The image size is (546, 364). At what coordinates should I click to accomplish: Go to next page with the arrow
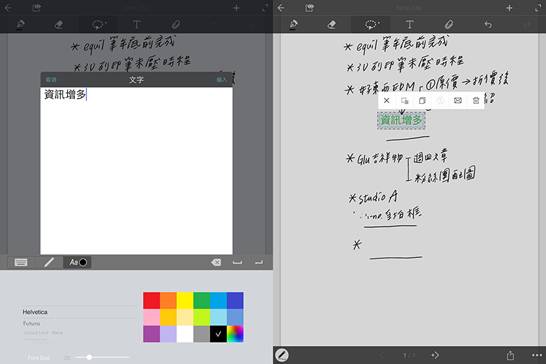(435, 355)
